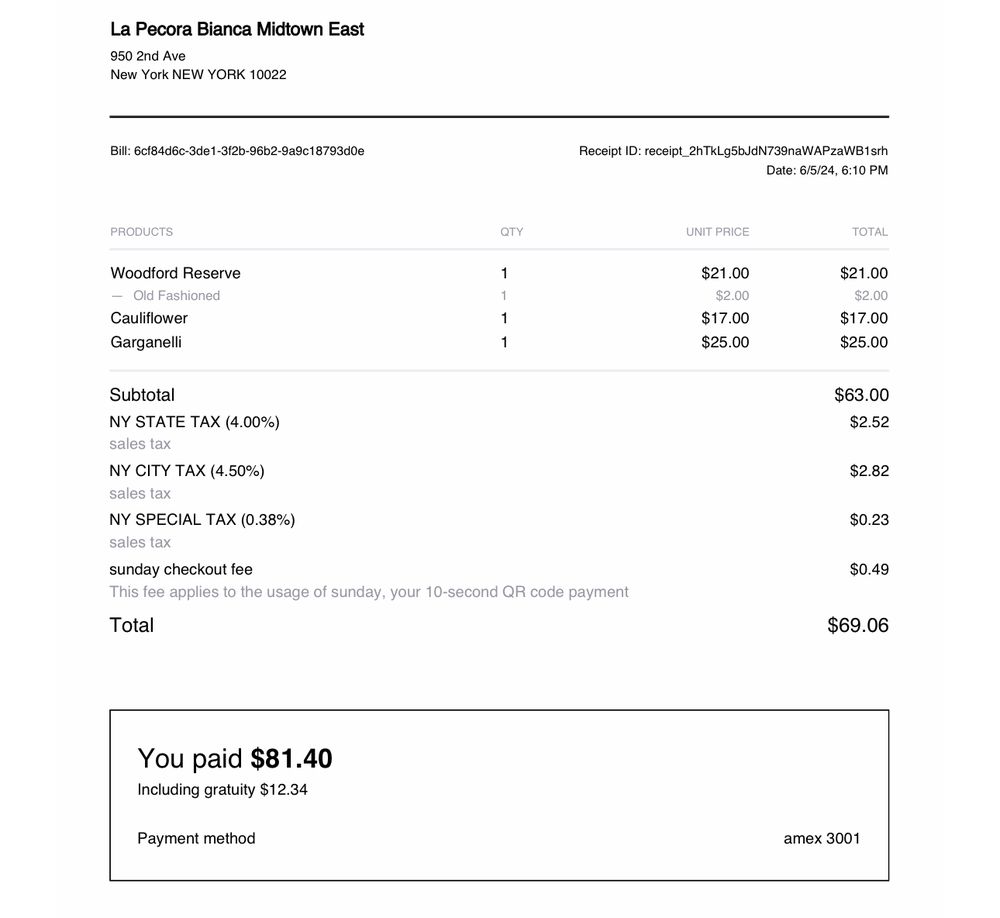This screenshot has width=1000, height=918.
Task: Click the Subtotal amount $63.00
Action: (x=861, y=395)
